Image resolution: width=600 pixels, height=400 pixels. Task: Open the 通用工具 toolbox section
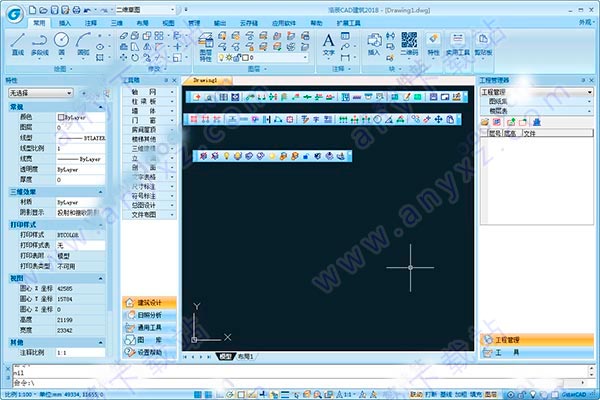click(x=150, y=328)
